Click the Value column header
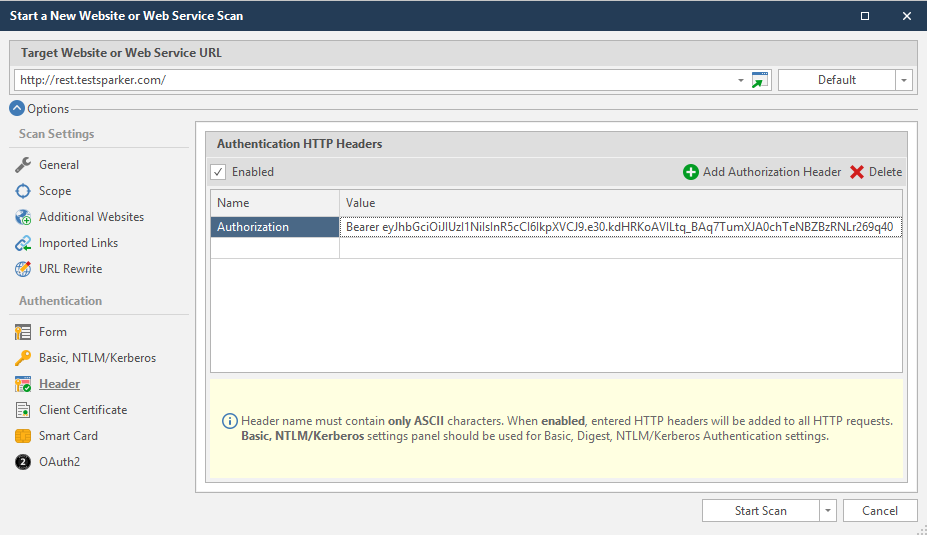The height and width of the screenshot is (535, 927). [x=621, y=203]
